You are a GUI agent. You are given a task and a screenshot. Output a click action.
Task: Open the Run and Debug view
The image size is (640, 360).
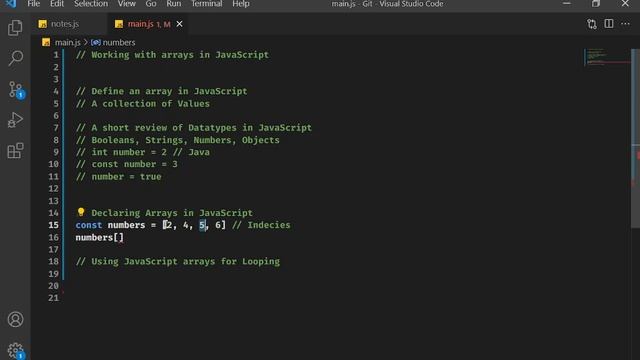click(15, 120)
